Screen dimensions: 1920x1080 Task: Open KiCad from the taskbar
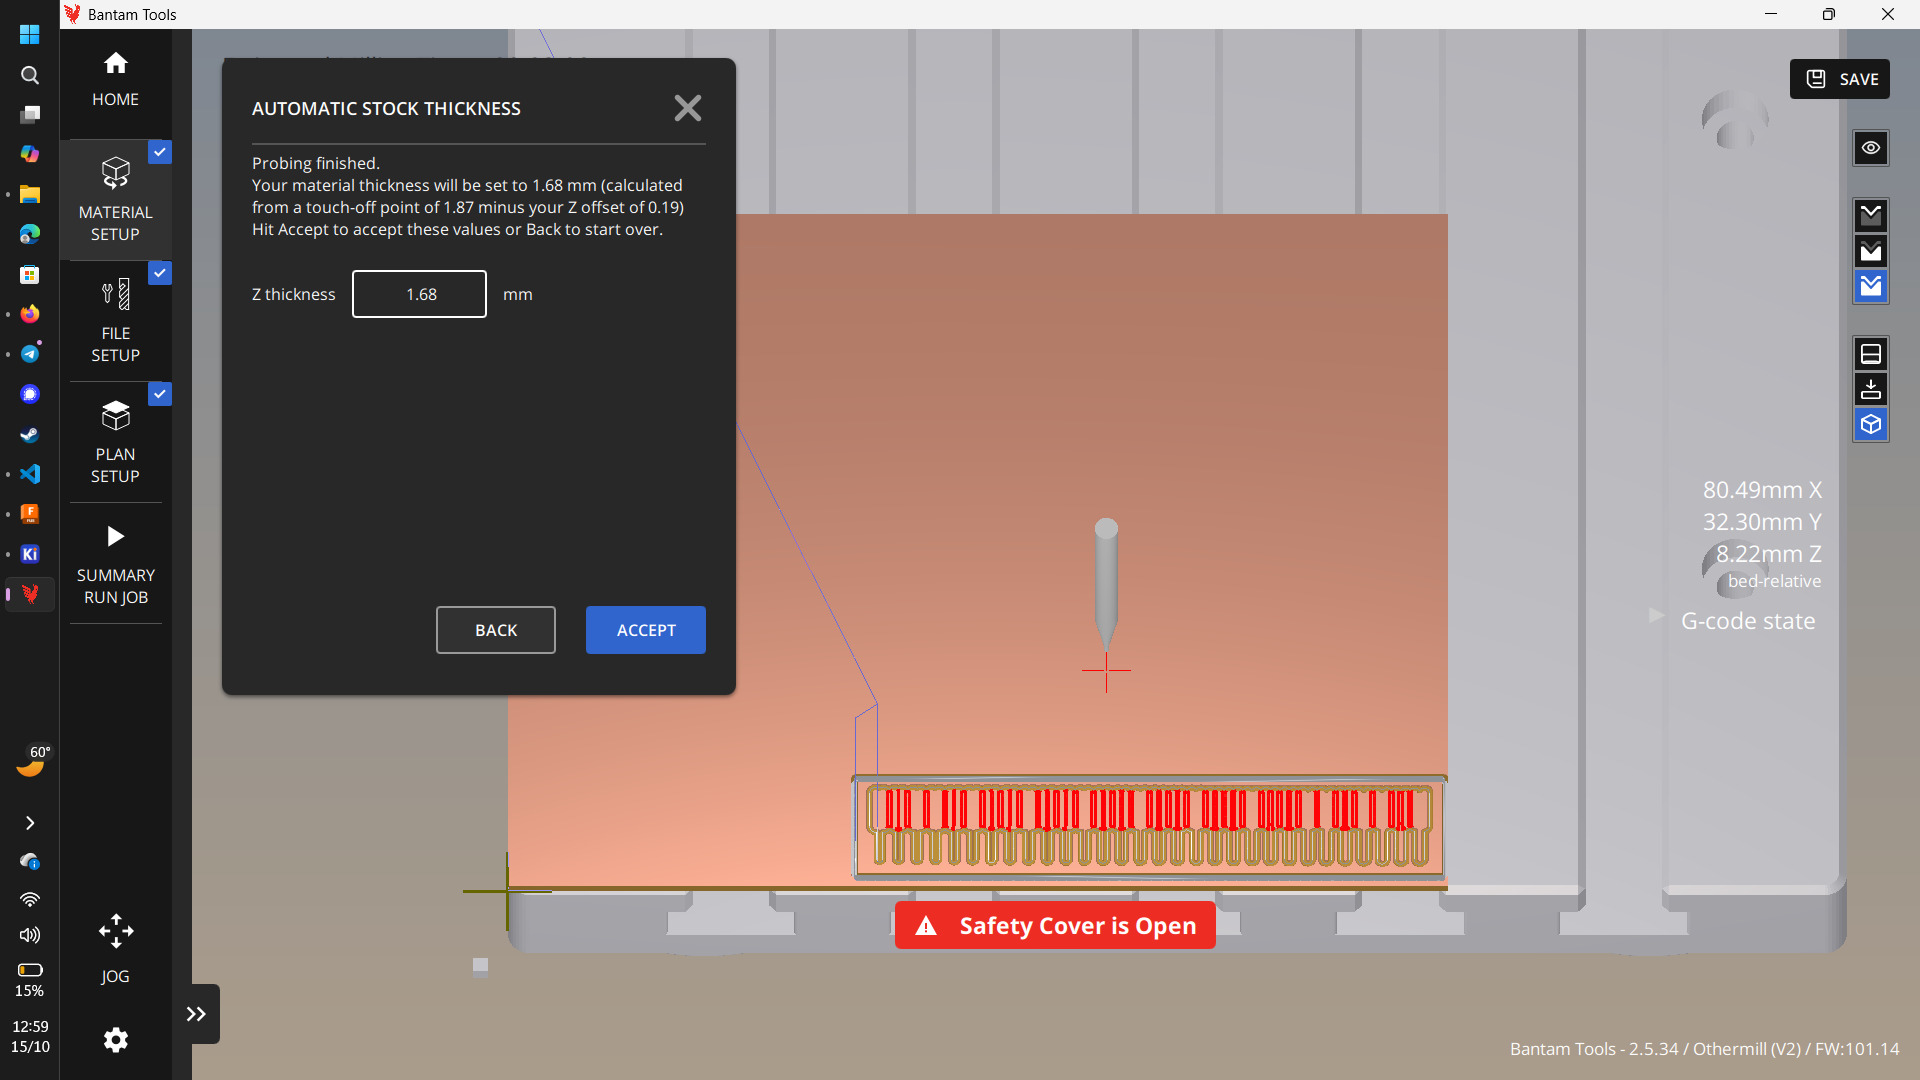[x=30, y=554]
